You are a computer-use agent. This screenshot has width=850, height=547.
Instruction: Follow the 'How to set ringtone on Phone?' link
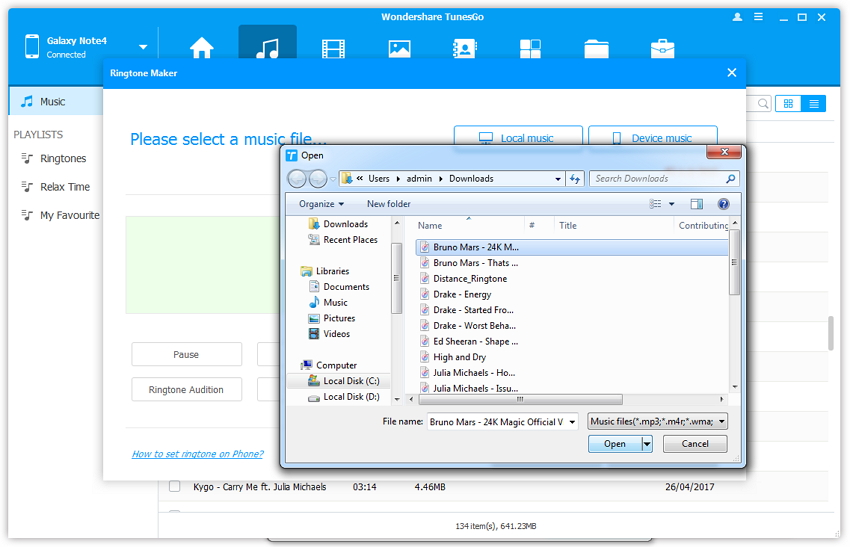point(198,454)
